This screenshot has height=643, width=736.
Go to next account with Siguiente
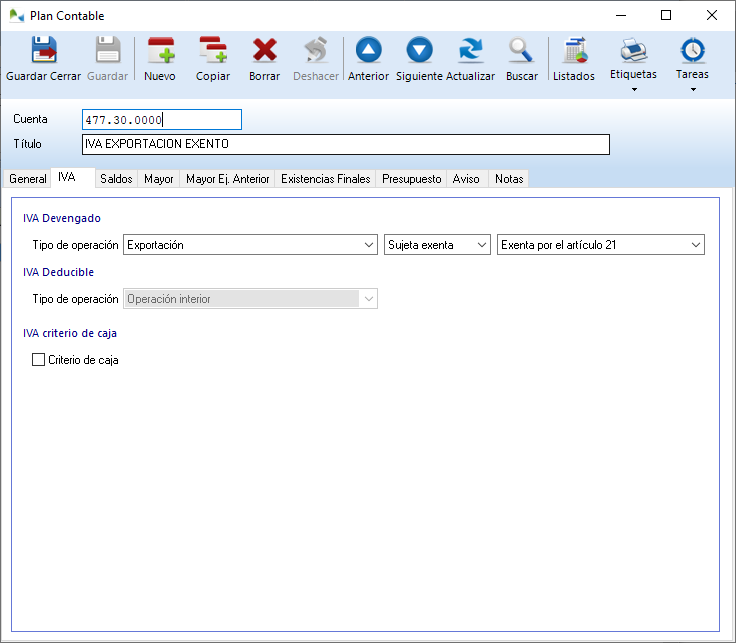pos(419,49)
